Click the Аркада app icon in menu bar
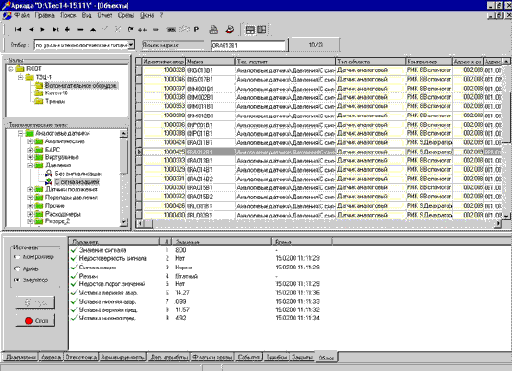The height and width of the screenshot is (371, 512). (x=7, y=15)
